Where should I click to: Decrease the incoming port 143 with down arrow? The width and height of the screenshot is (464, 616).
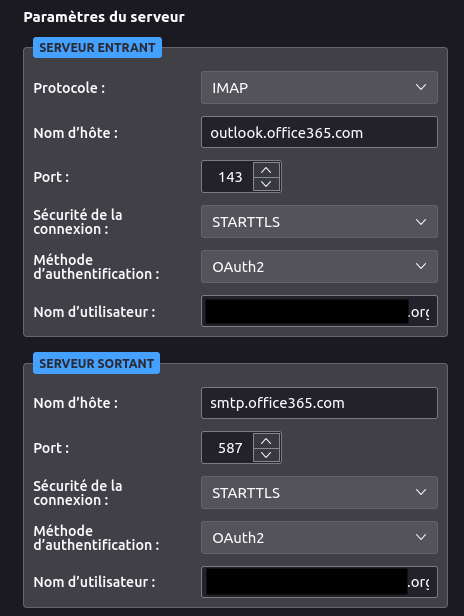click(266, 184)
